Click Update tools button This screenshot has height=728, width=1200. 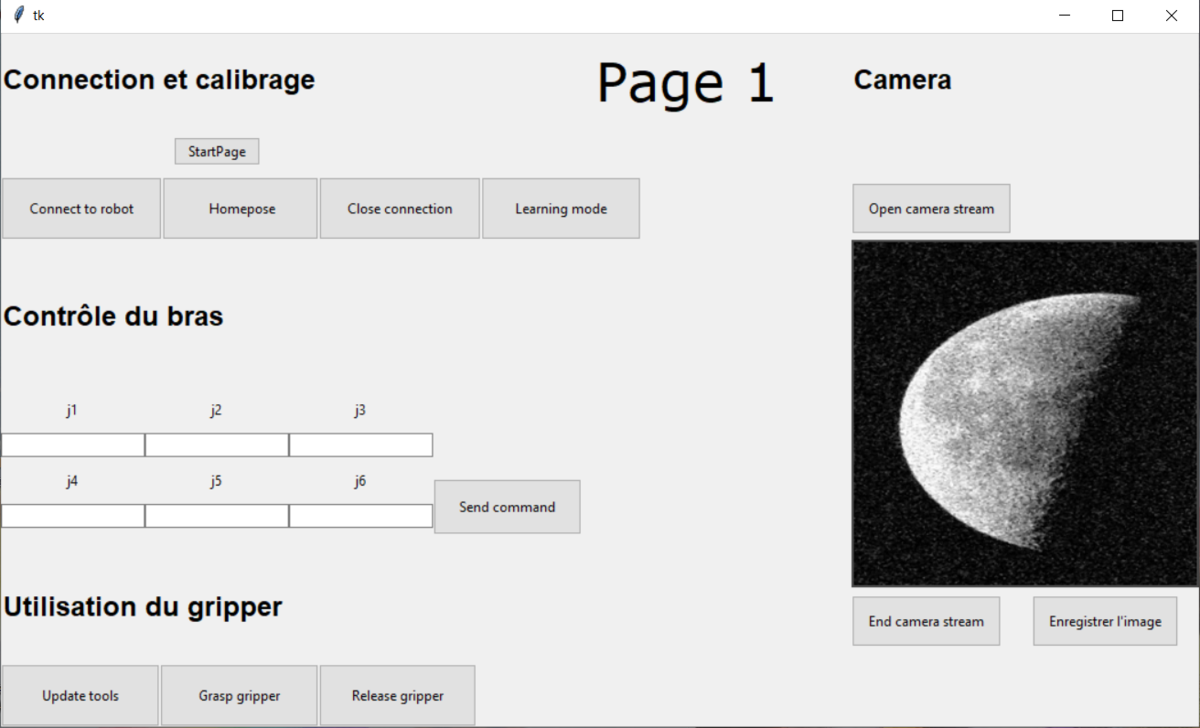80,696
